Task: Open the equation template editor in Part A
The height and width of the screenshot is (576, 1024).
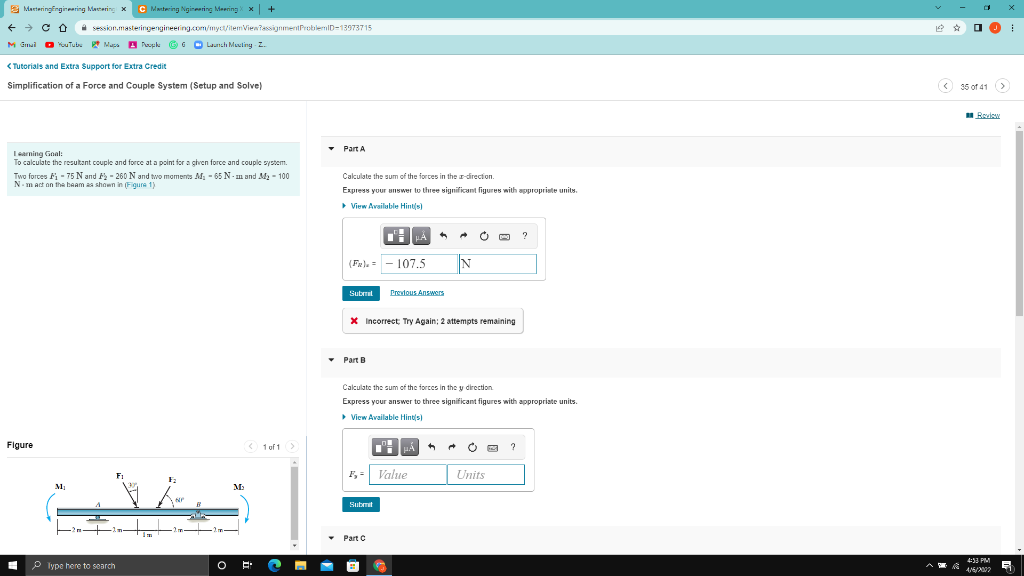Action: [396, 236]
